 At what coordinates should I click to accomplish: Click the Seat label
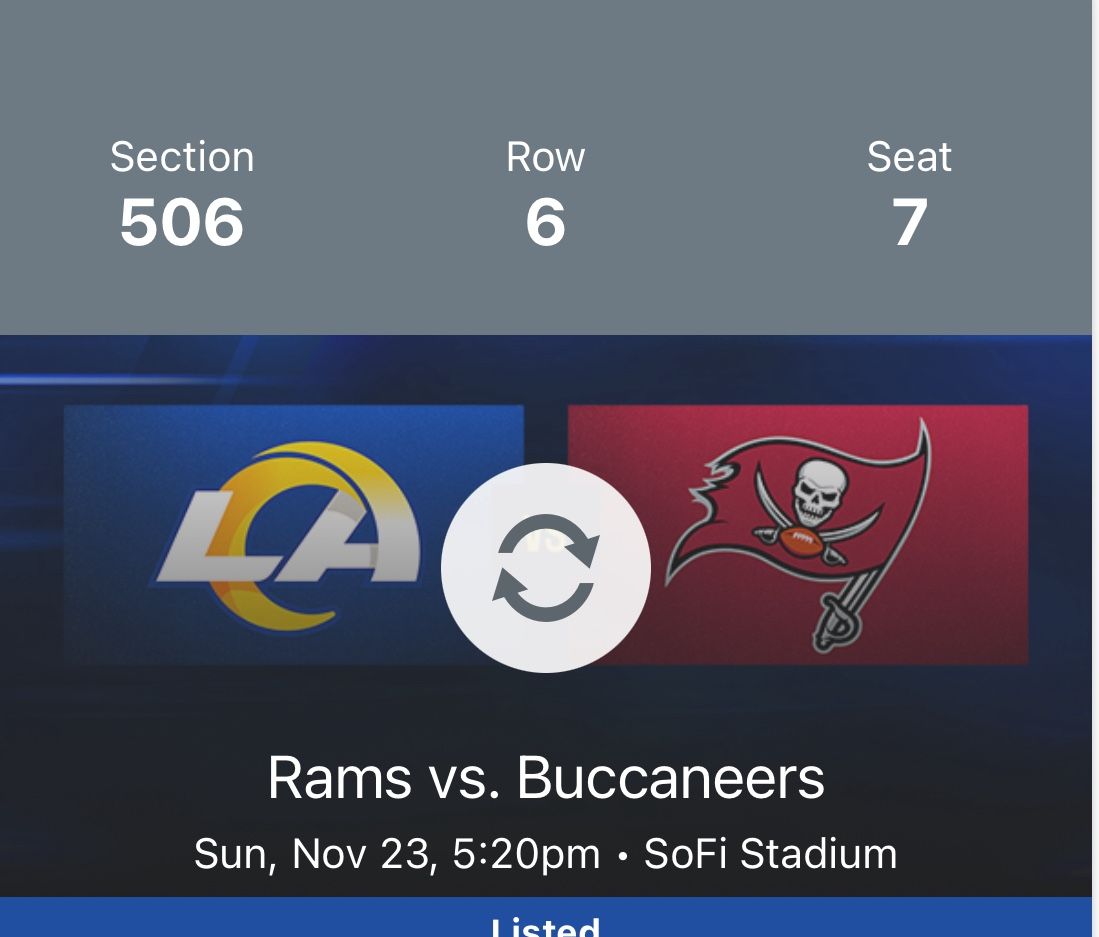coord(909,157)
